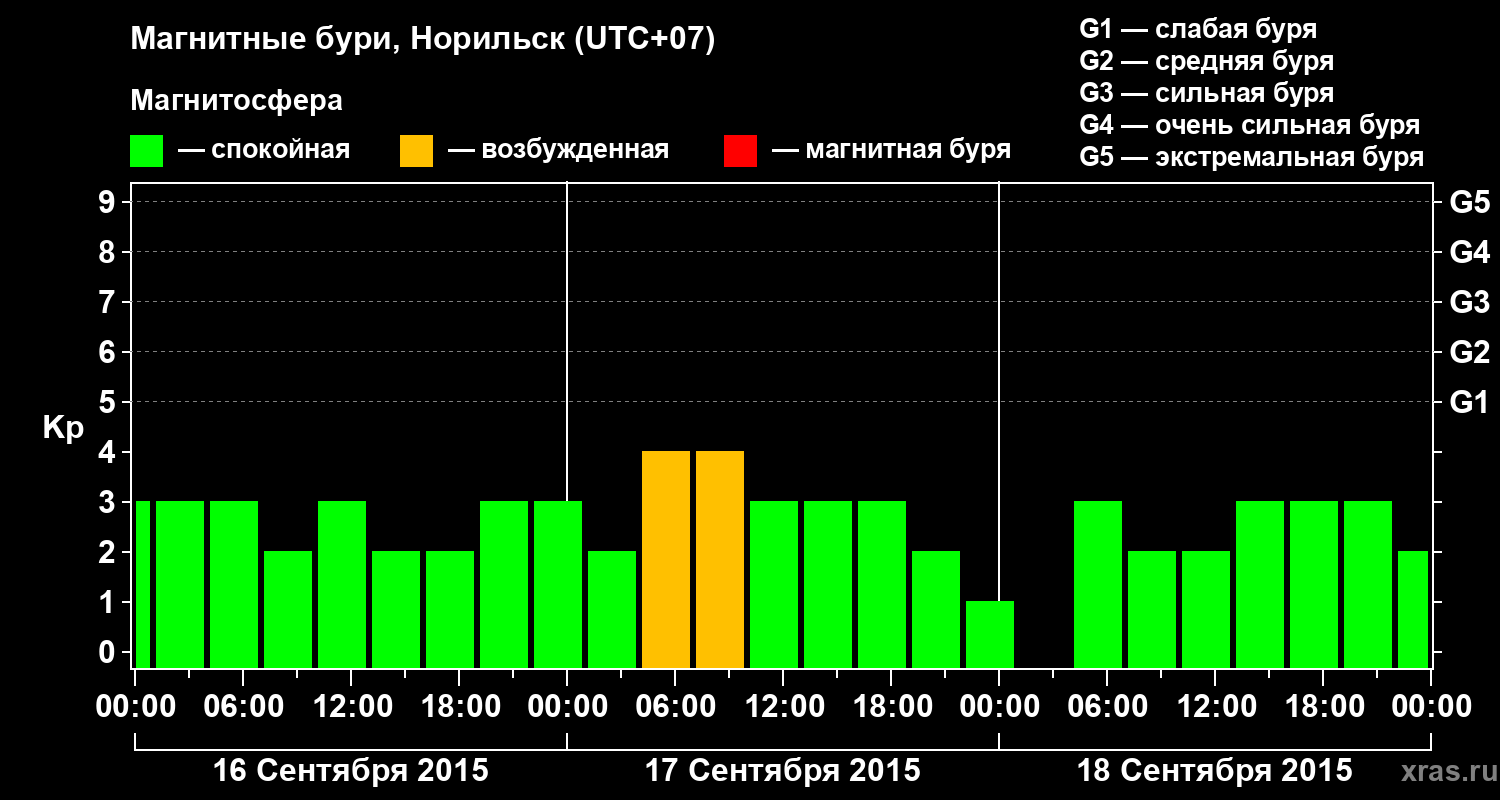The width and height of the screenshot is (1500, 800).
Task: Select the title 'Магнитные бури, Норильск (UTC+07)'
Action: tap(423, 41)
